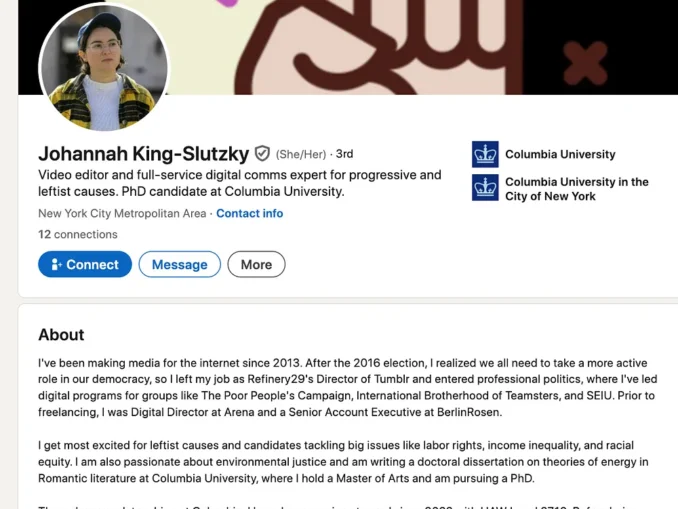Click the add-person icon in the Connect button
This screenshot has height=509, width=678.
click(54, 264)
